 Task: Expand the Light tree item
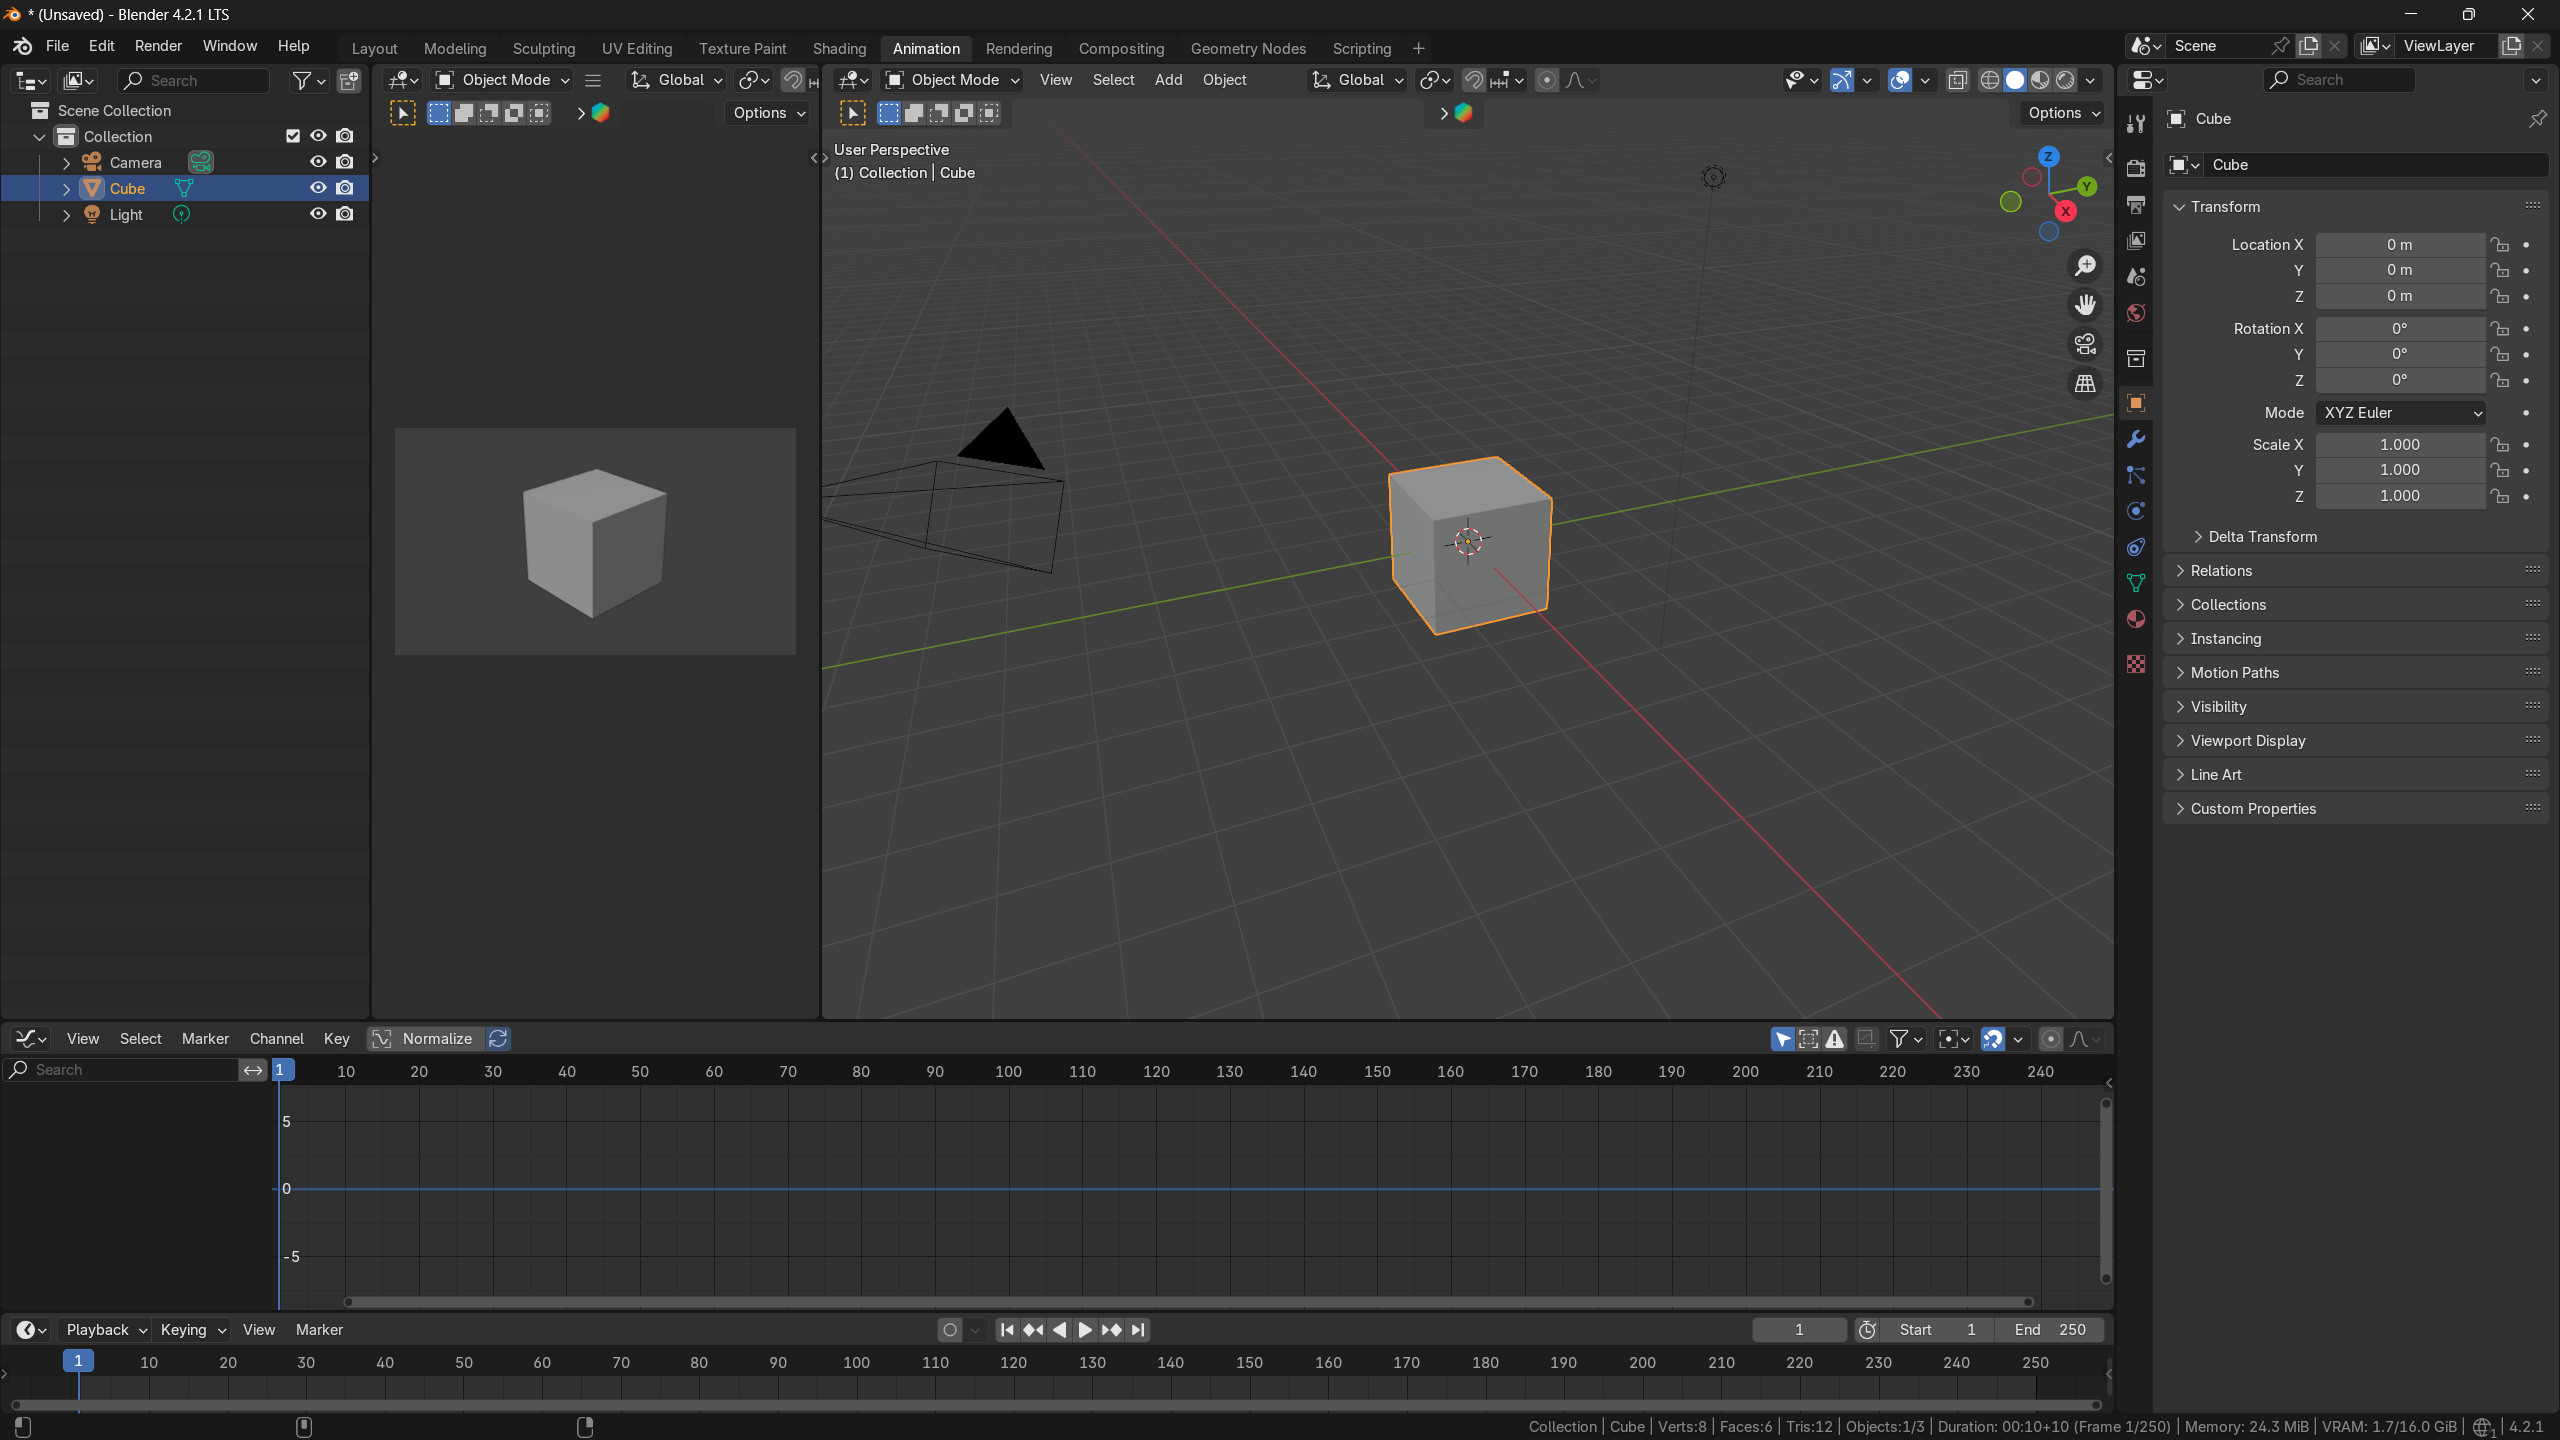(x=66, y=214)
